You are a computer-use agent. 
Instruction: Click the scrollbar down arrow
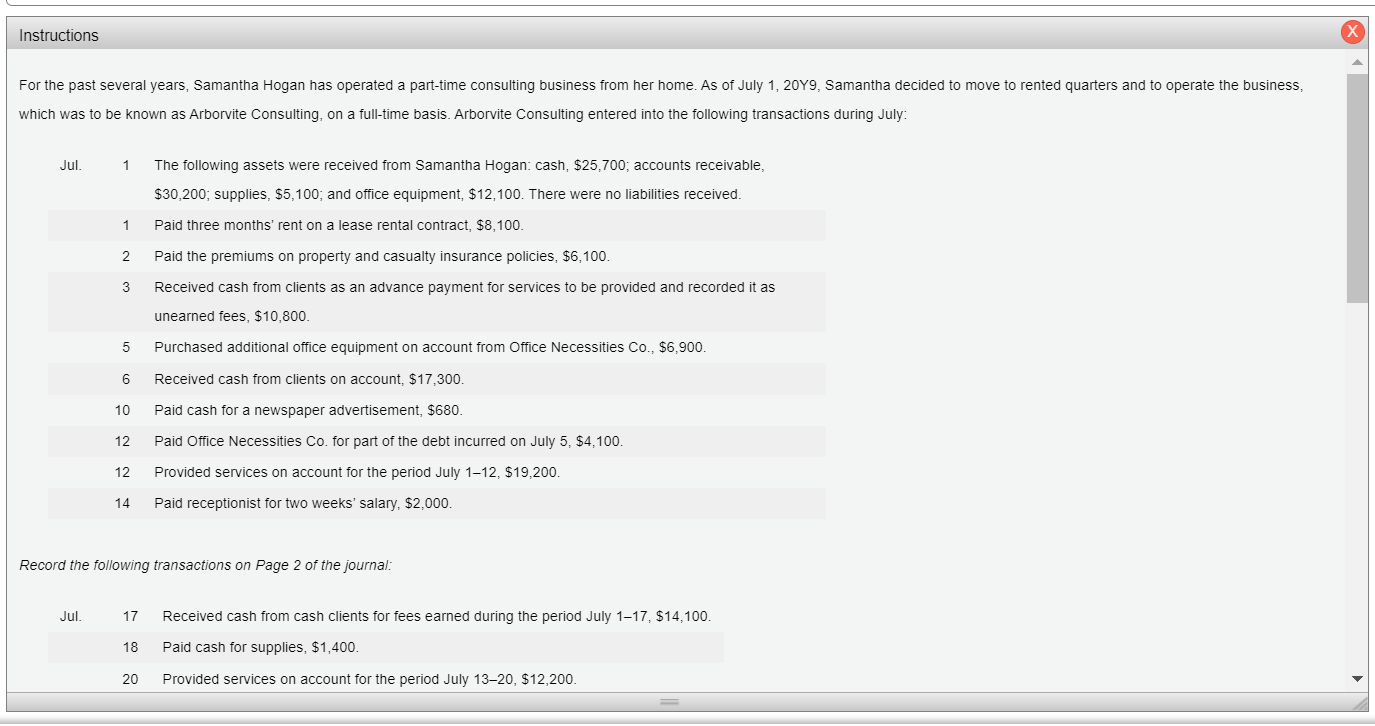[1356, 677]
